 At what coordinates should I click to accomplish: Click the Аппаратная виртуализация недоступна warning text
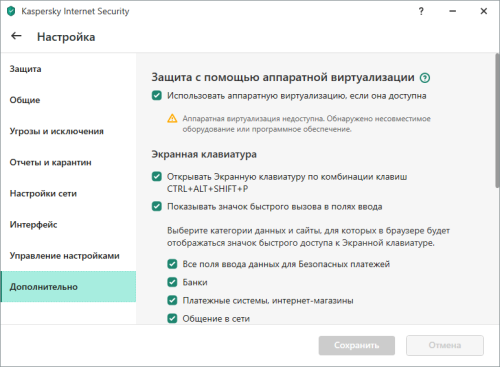click(306, 124)
